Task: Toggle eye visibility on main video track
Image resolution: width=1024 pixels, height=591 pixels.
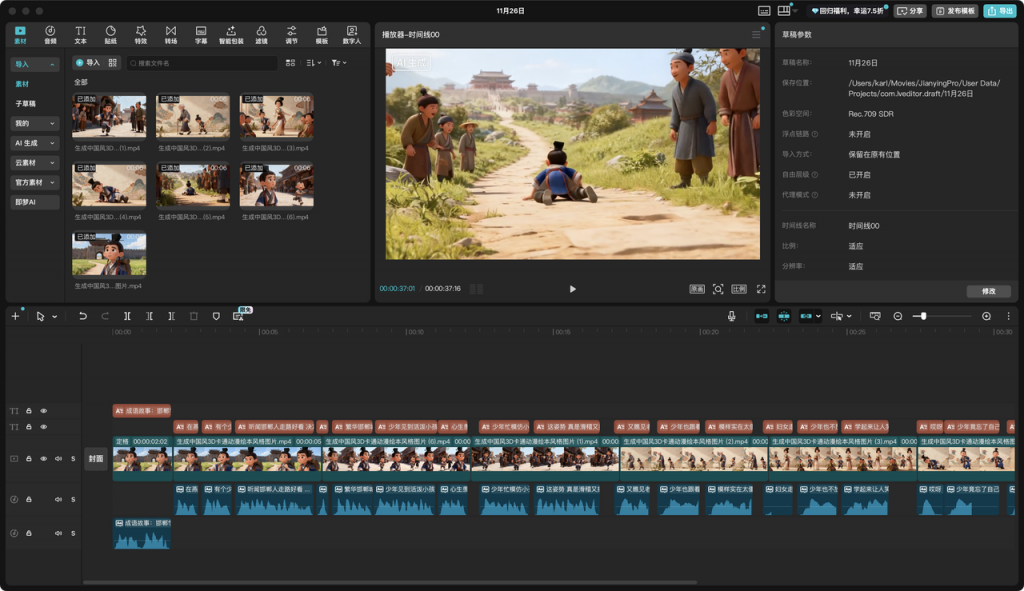Action: pos(43,459)
